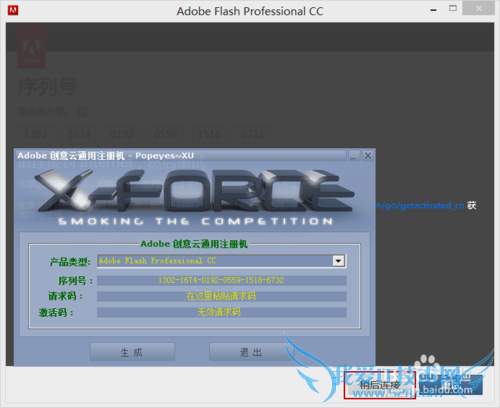Maximize the Adobe Flash Professional CC window
The image size is (500, 408).
click(453, 8)
